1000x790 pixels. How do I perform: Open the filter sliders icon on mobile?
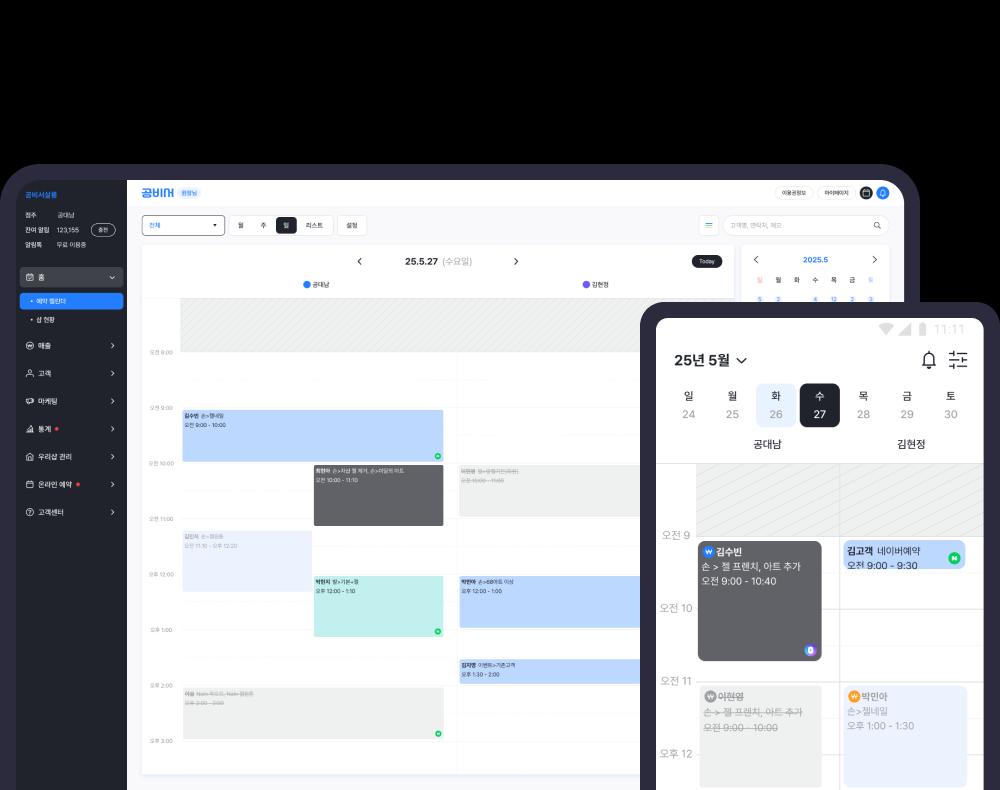958,360
